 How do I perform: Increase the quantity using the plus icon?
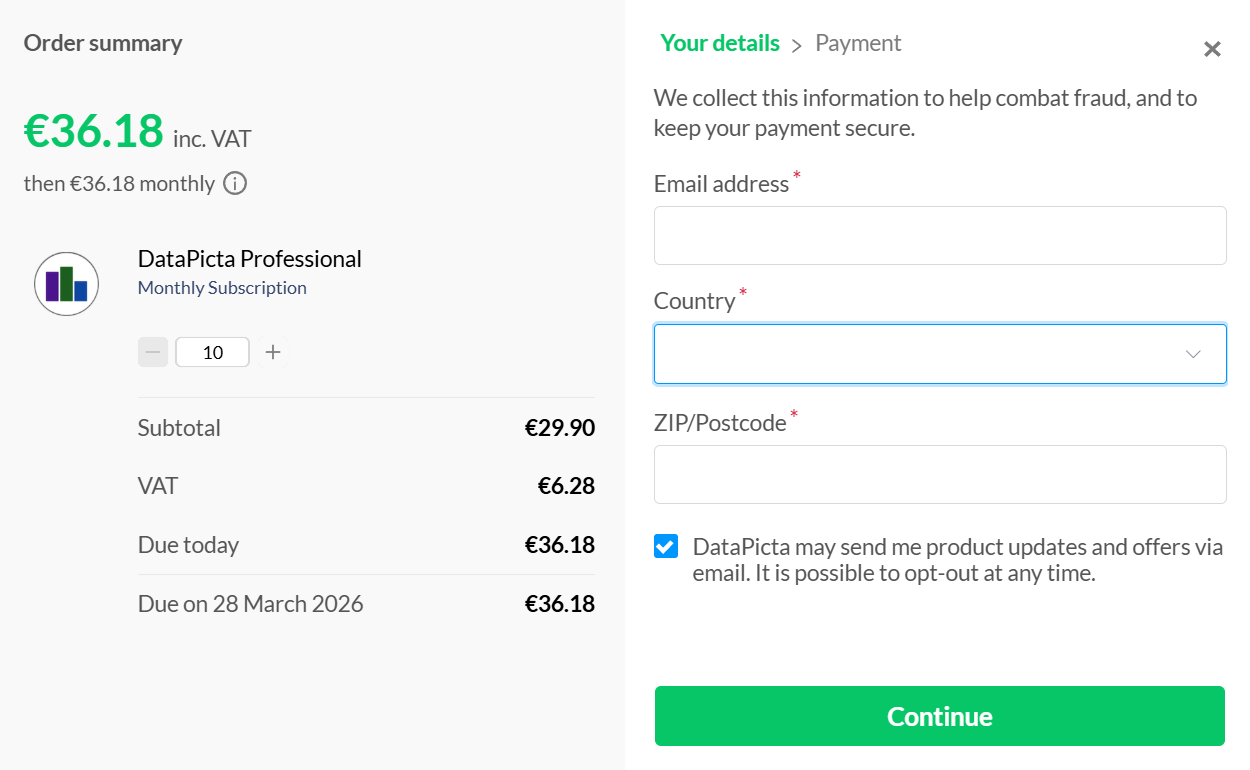[272, 351]
